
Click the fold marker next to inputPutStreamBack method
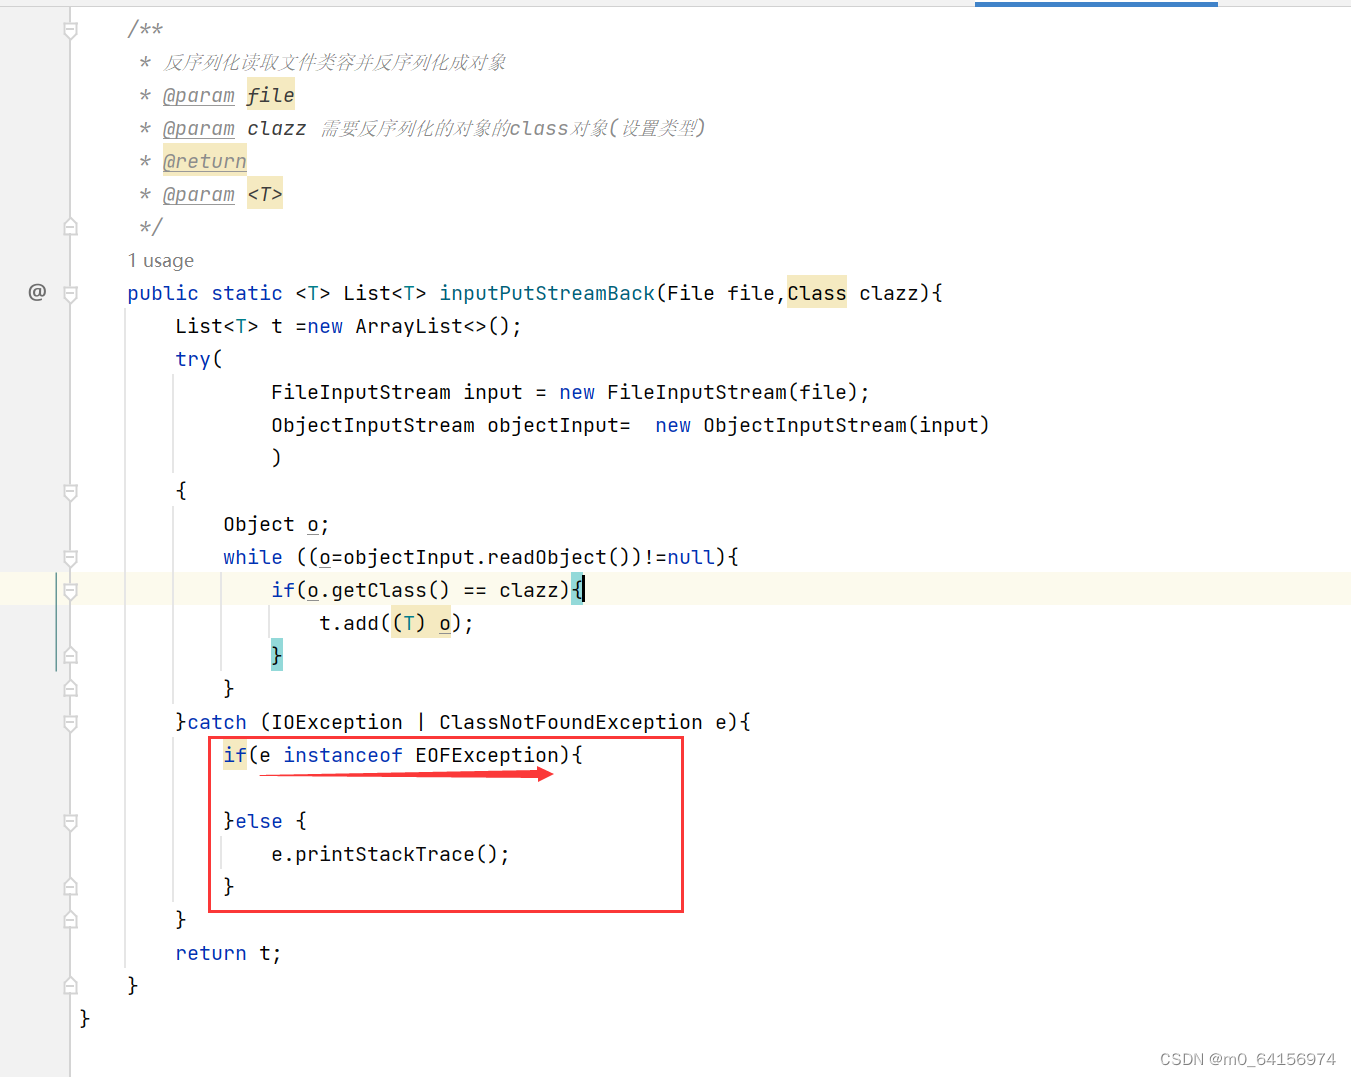70,293
